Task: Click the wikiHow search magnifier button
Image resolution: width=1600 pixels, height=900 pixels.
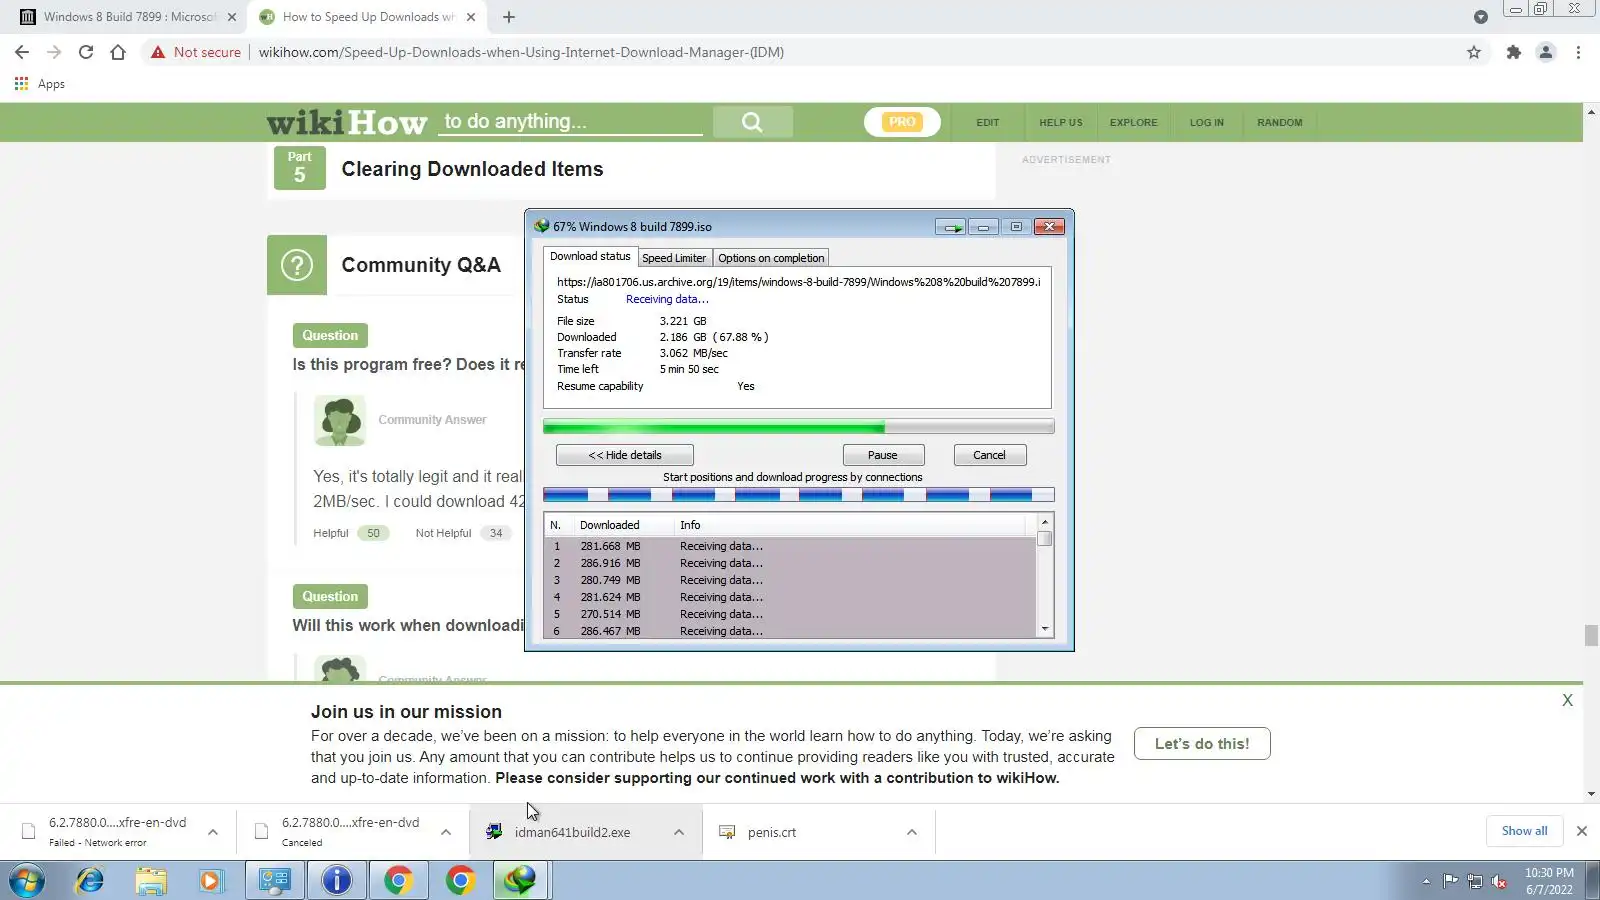Action: (753, 122)
